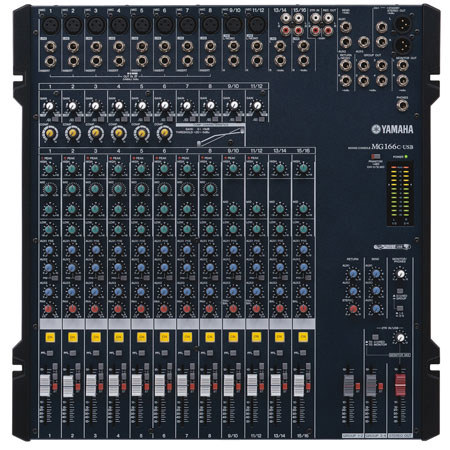Toggle the 2TR IN to stereo/monitor switch

click(376, 337)
